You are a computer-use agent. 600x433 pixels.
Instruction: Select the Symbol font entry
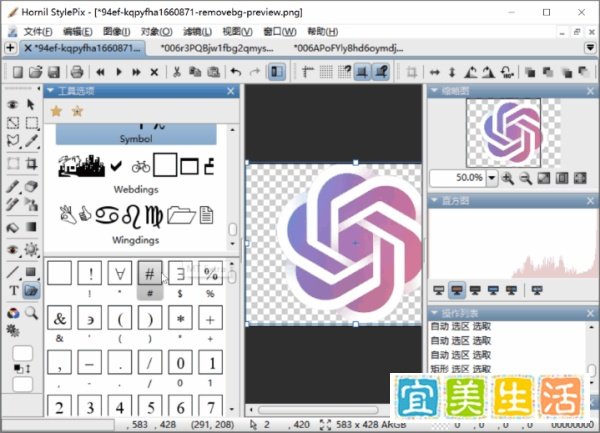pyautogui.click(x=136, y=135)
